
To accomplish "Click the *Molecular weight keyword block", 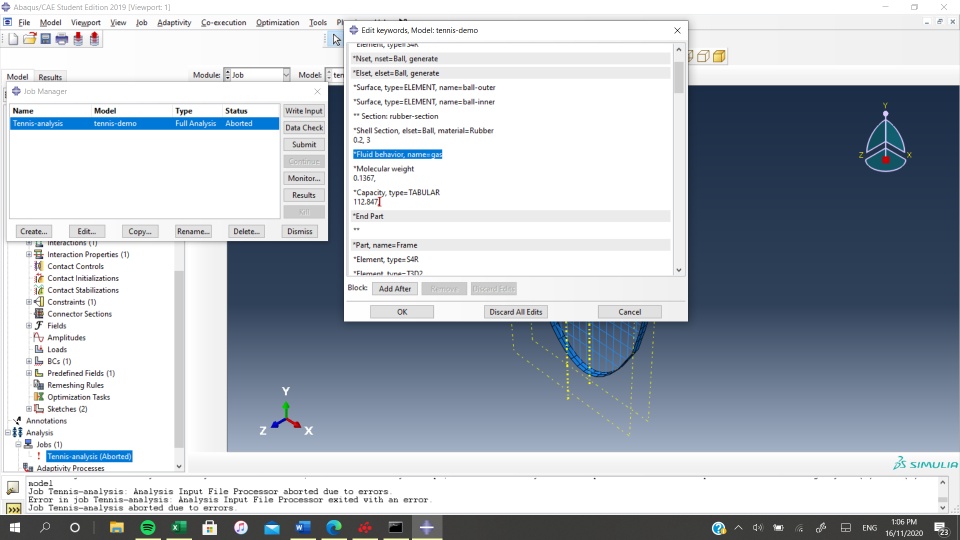I will [x=510, y=173].
